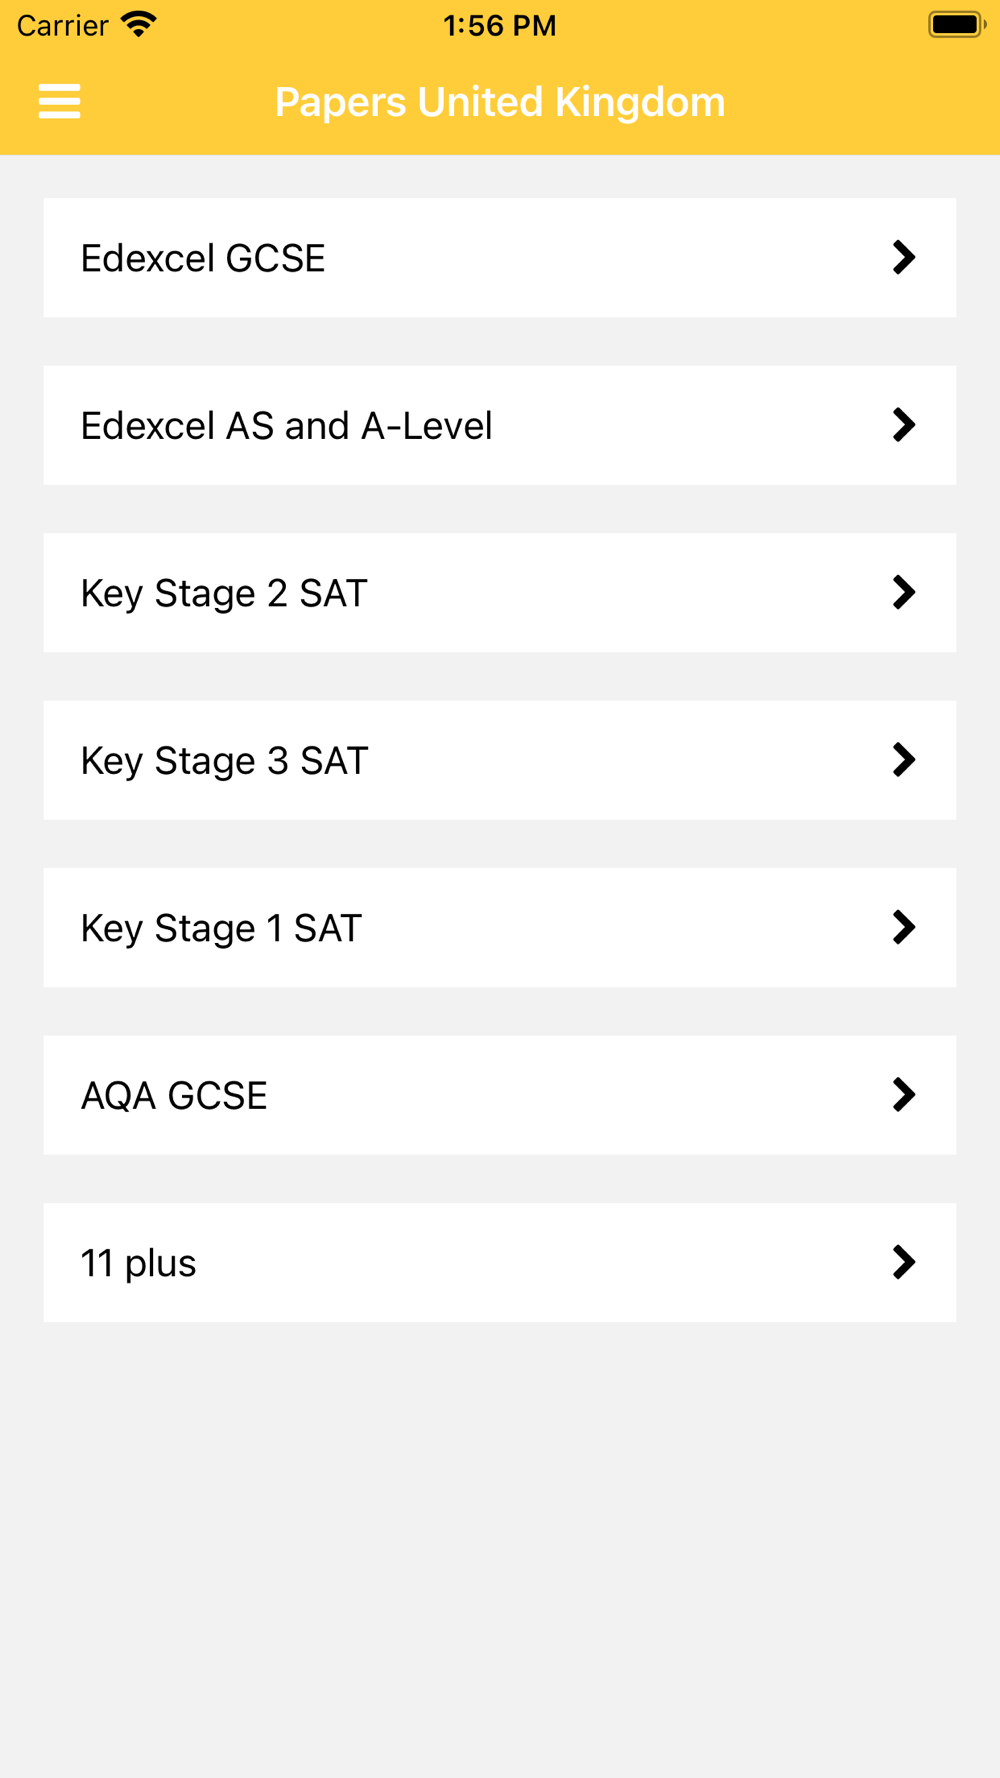Tap the Papers United Kingdom title
The width and height of the screenshot is (1000, 1778).
point(500,102)
